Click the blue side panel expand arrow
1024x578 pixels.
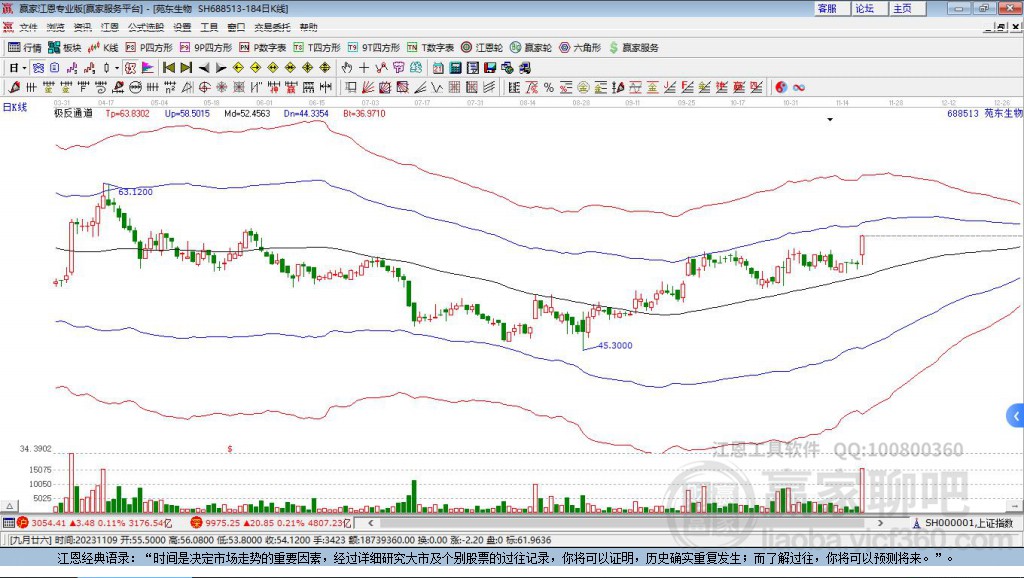(x=1016, y=415)
